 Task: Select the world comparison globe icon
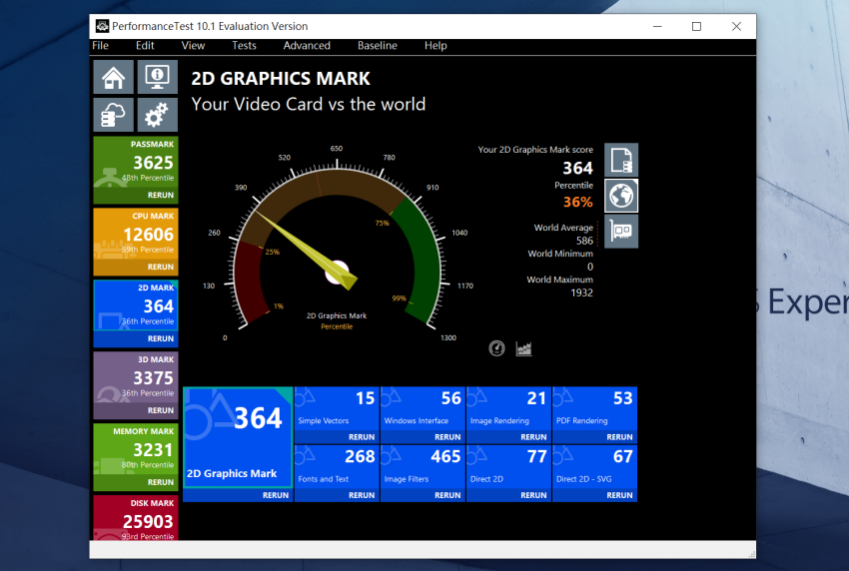tap(621, 195)
